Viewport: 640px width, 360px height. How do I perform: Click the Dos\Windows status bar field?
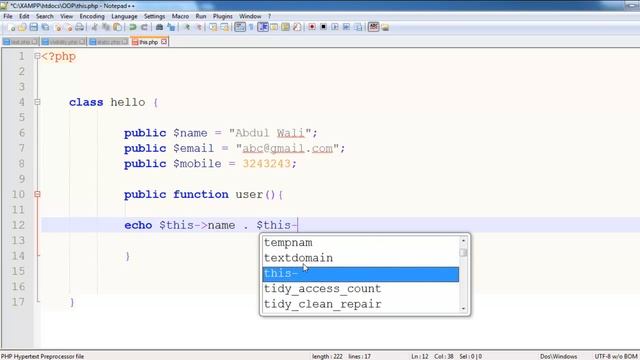click(558, 356)
